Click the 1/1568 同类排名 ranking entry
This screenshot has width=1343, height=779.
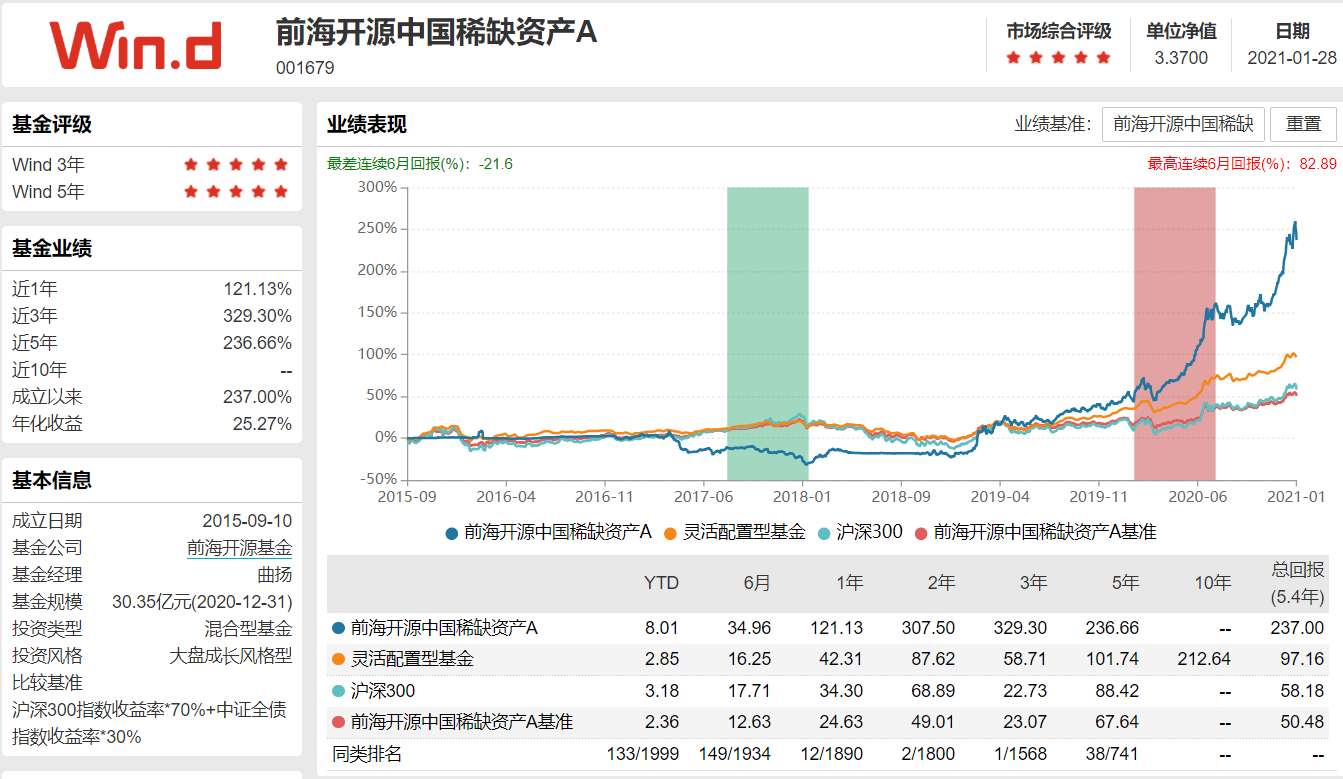point(1023,752)
